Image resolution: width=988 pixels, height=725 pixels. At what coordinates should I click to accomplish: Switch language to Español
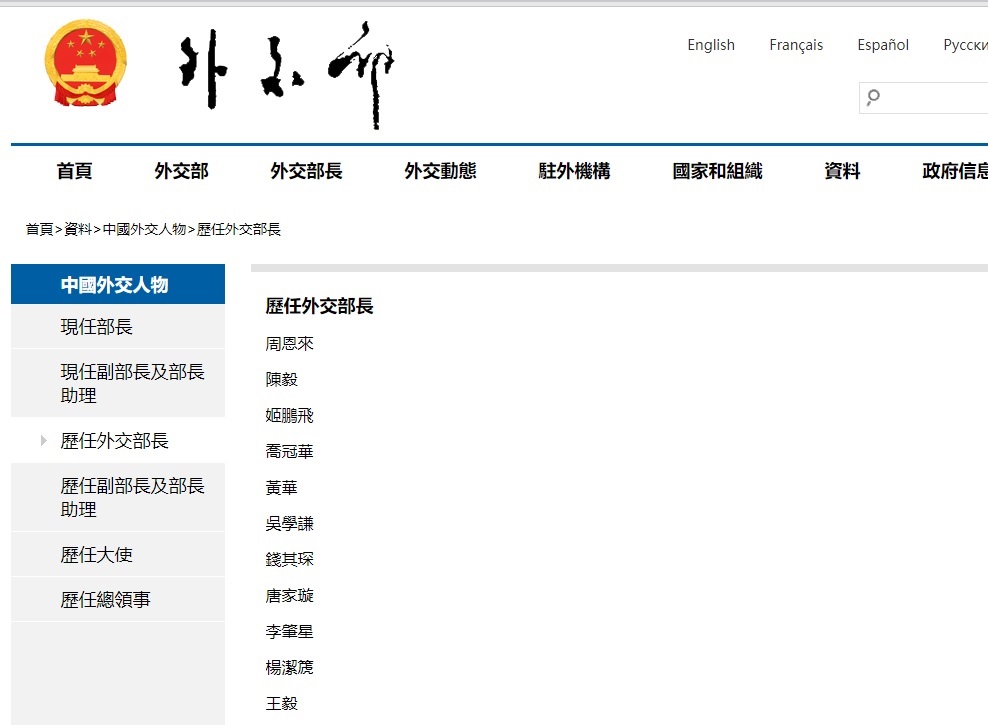[883, 45]
